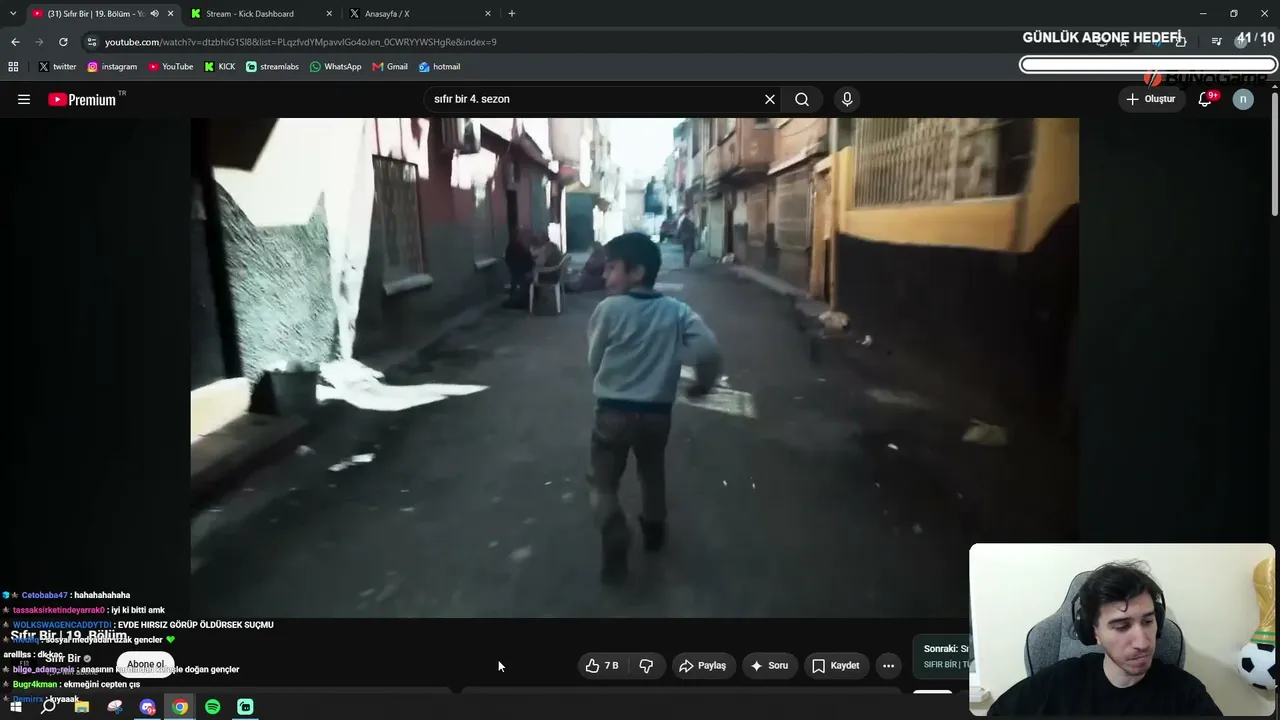Open a new browser tab

coord(512,13)
